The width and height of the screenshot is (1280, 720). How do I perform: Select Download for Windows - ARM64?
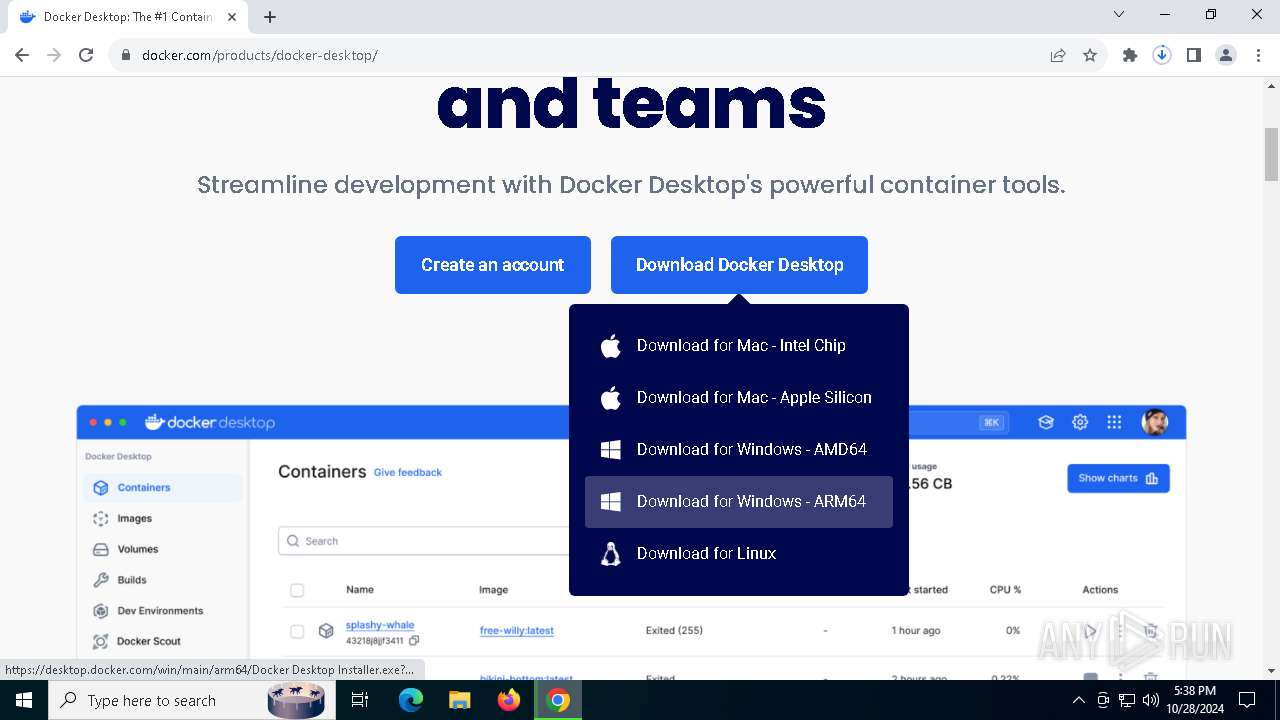739,501
